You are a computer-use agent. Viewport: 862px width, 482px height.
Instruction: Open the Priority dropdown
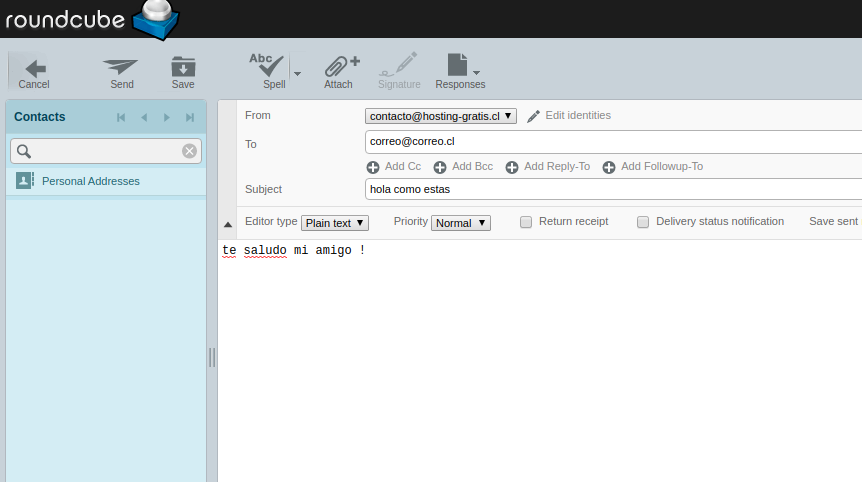461,223
